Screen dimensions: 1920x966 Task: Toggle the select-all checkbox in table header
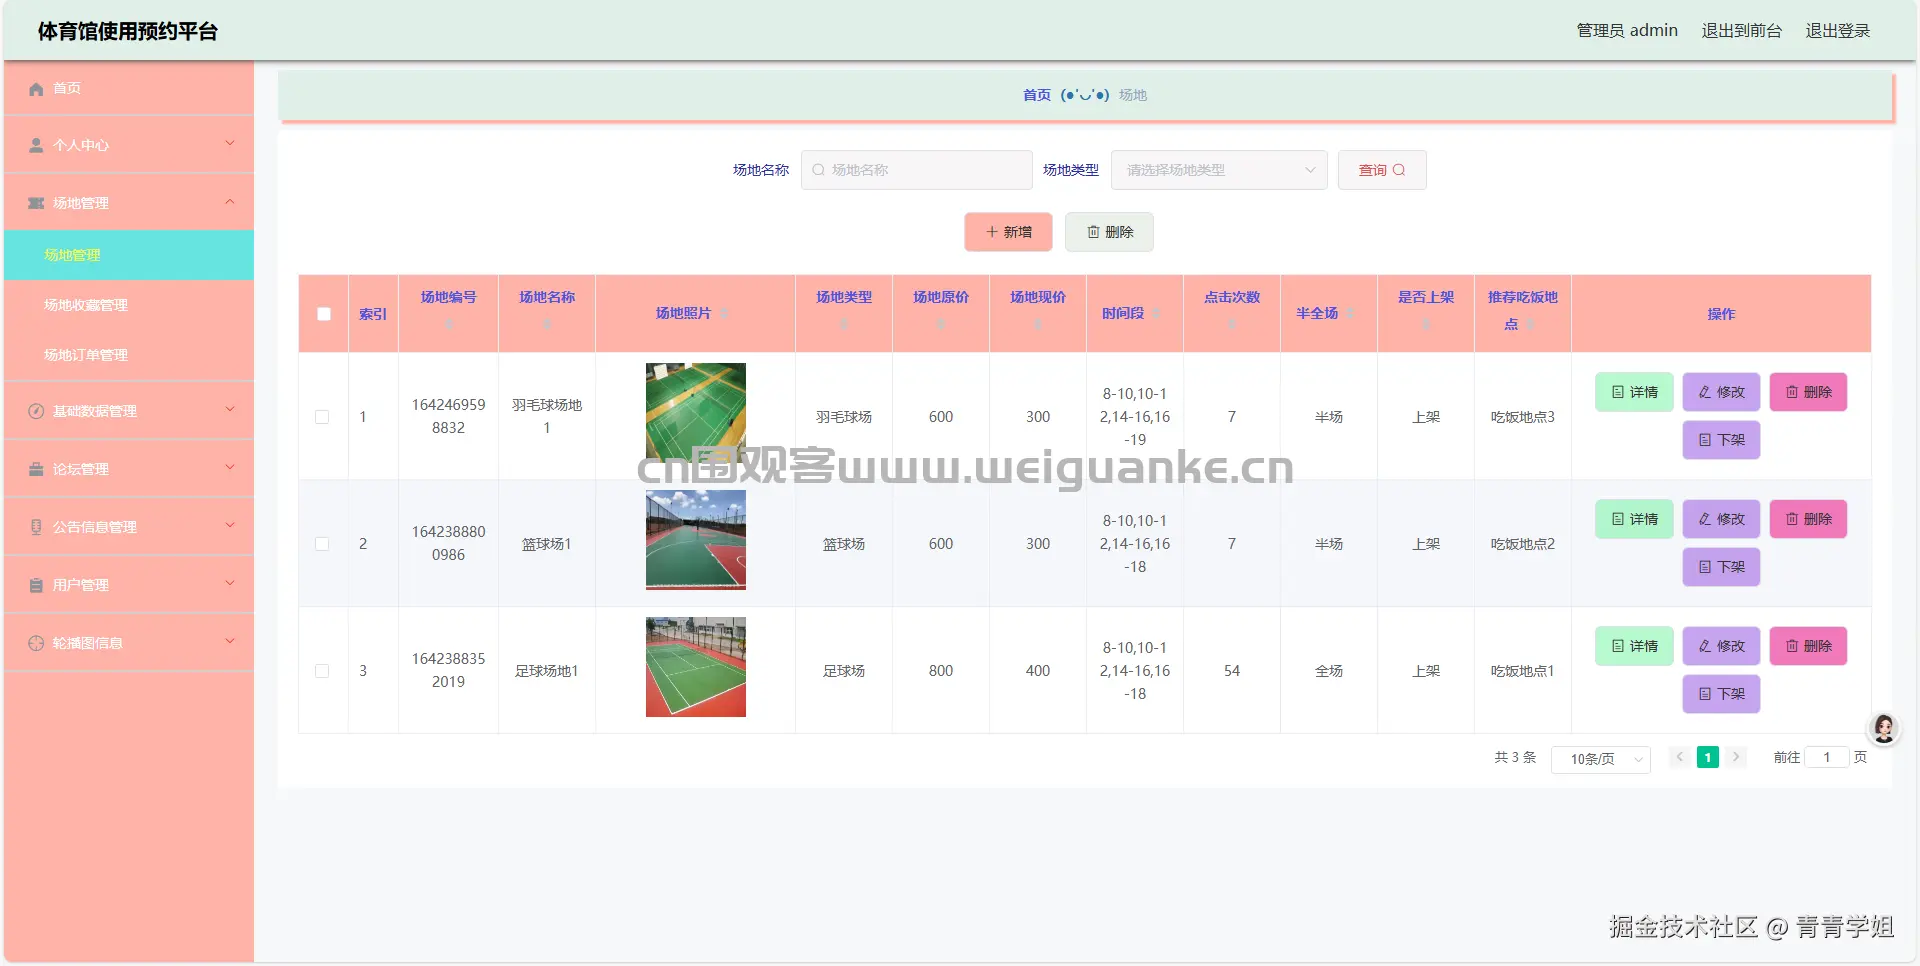323,314
